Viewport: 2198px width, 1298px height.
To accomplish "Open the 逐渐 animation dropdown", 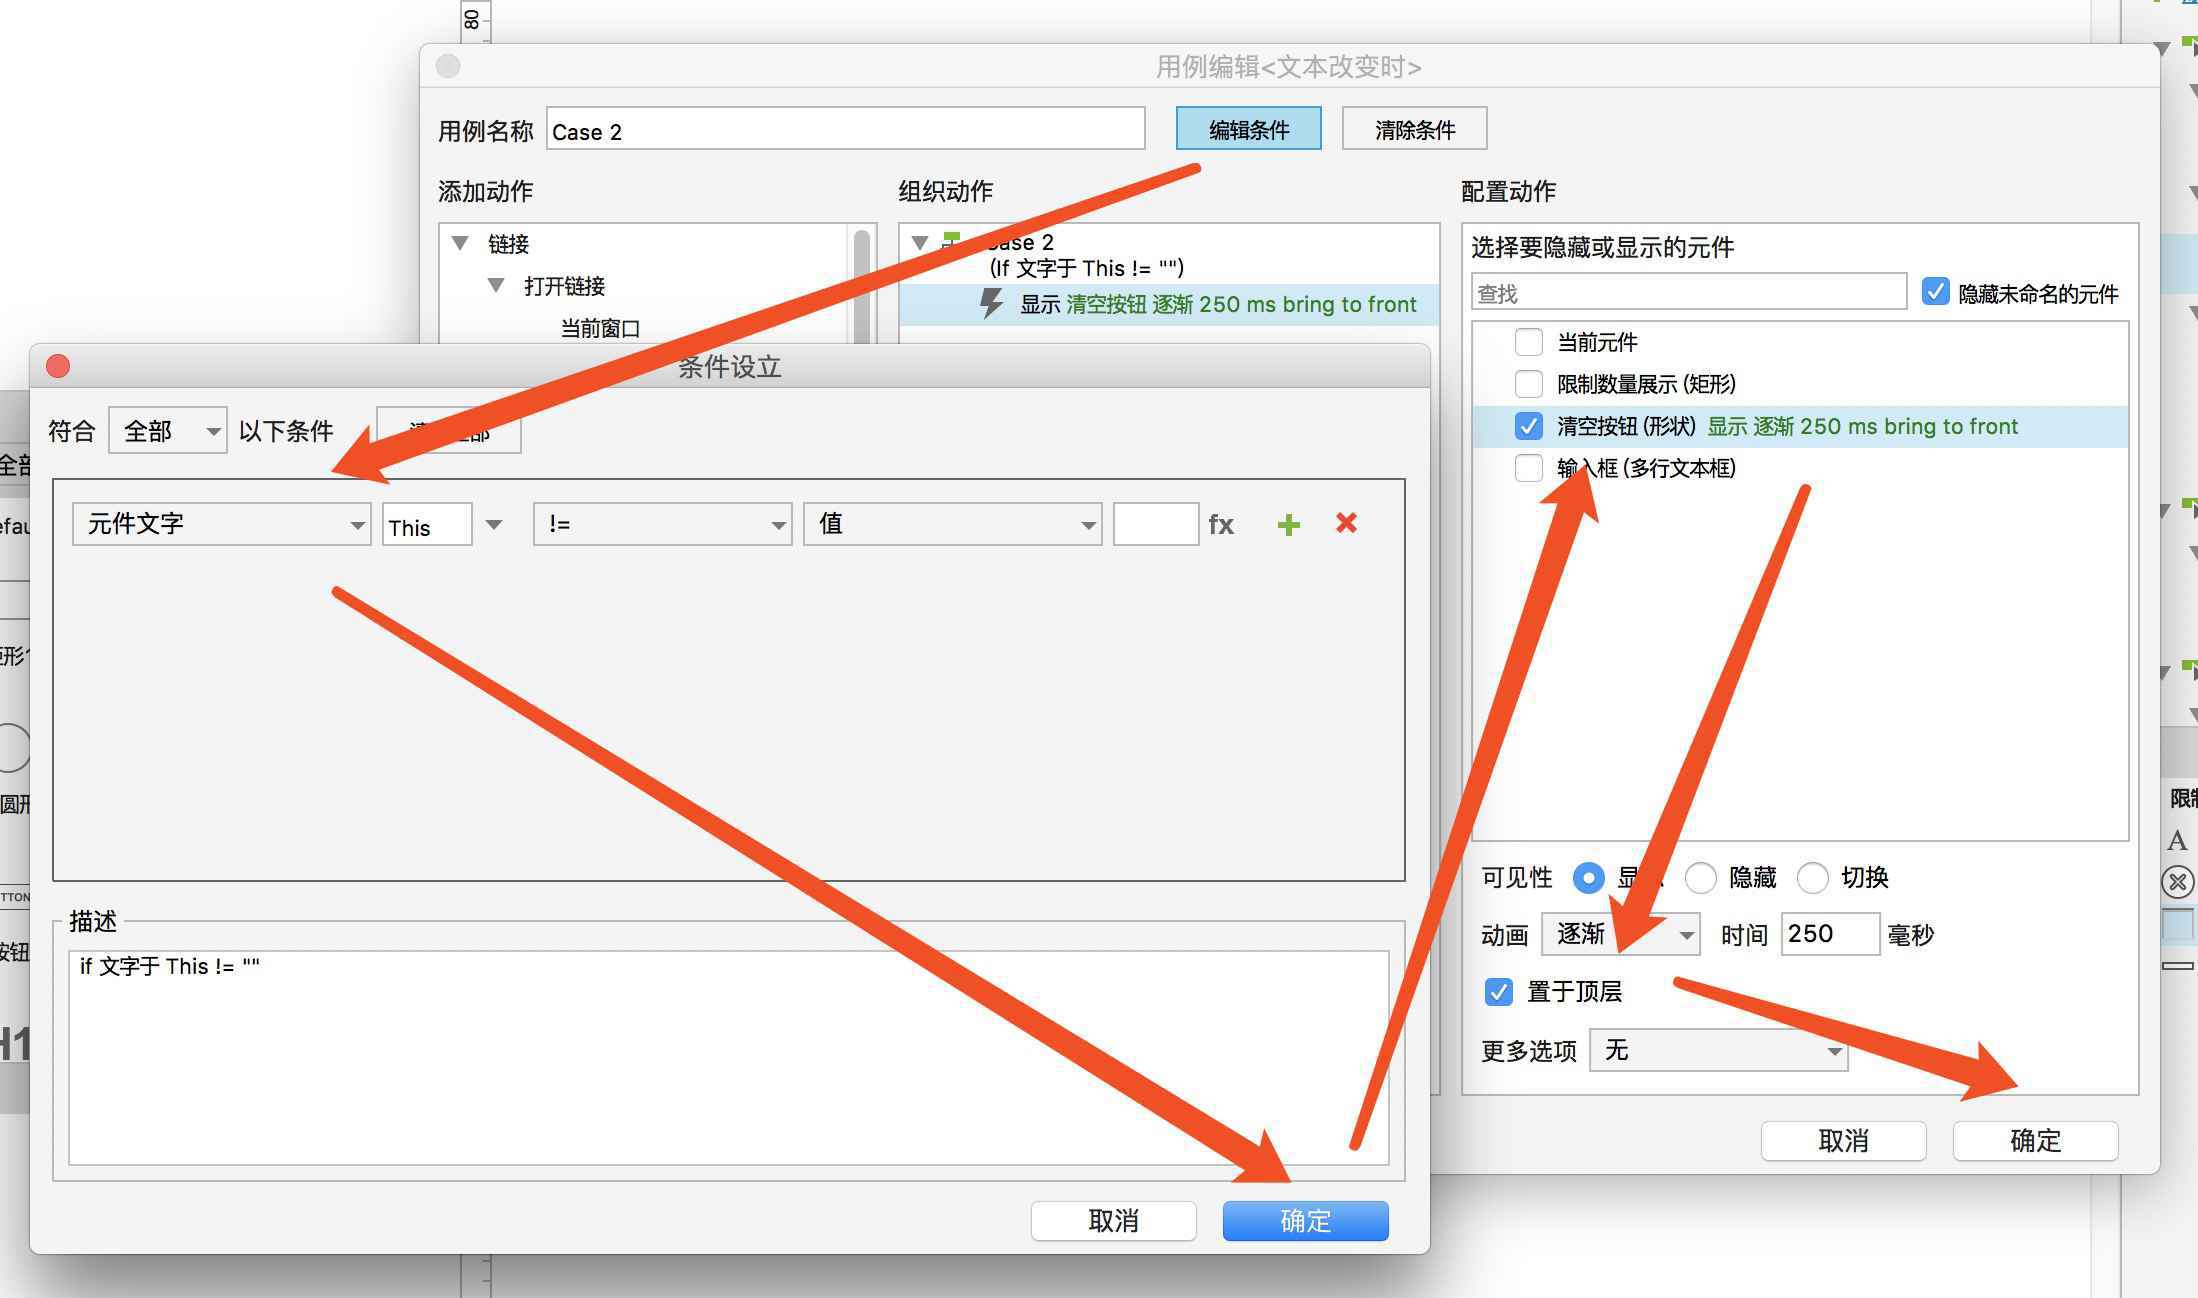I will (x=1620, y=934).
